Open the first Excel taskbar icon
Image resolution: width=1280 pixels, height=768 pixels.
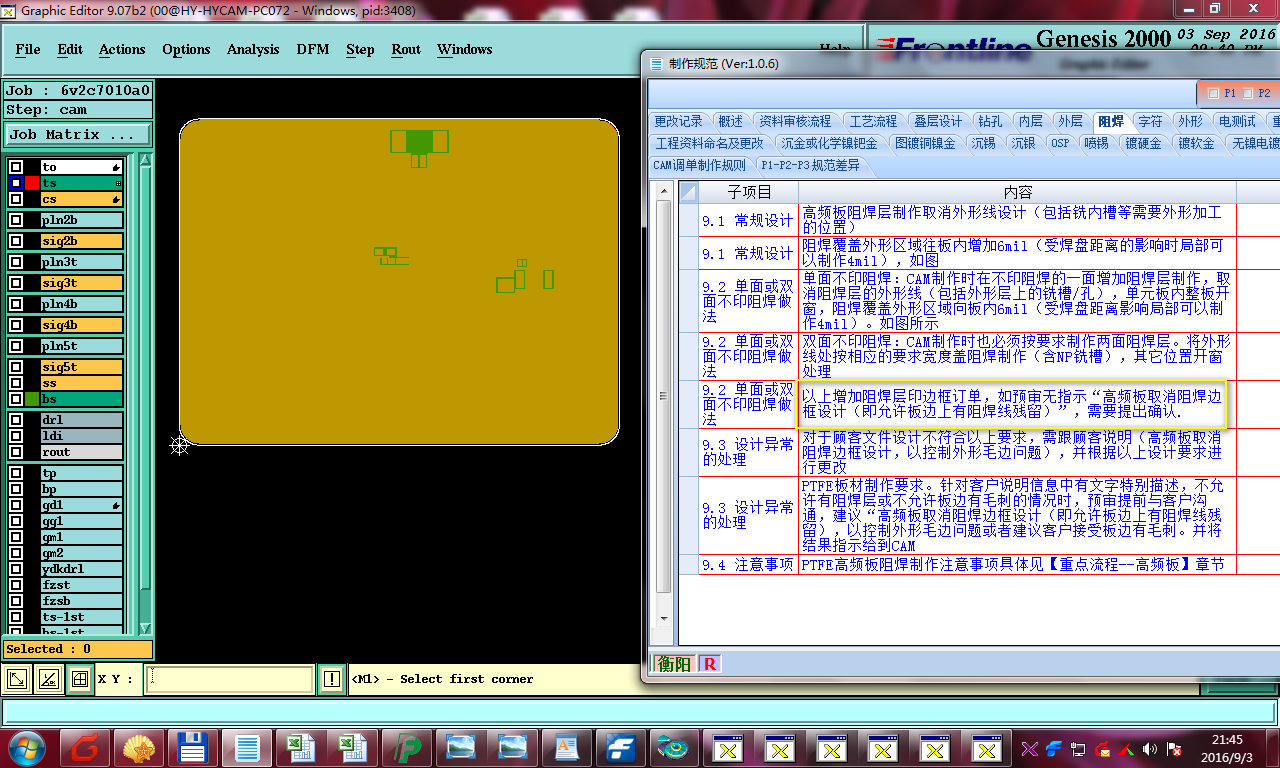coord(300,748)
